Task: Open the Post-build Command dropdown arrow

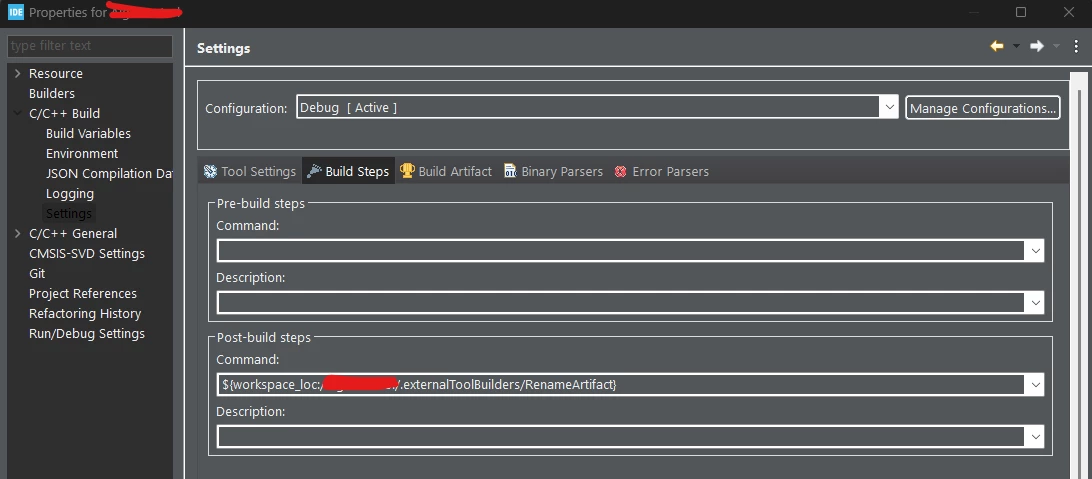Action: tap(1035, 384)
